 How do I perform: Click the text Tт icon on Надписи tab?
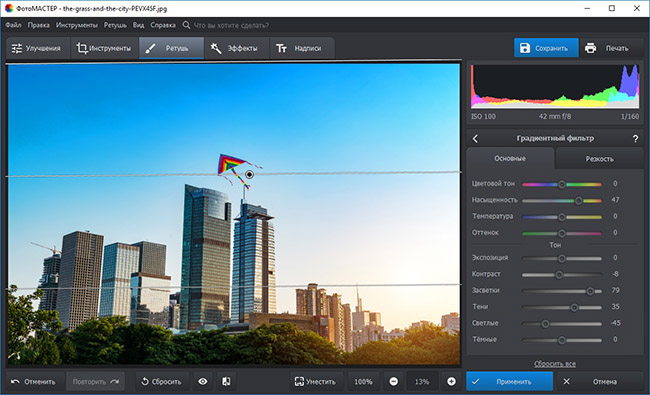click(x=281, y=48)
